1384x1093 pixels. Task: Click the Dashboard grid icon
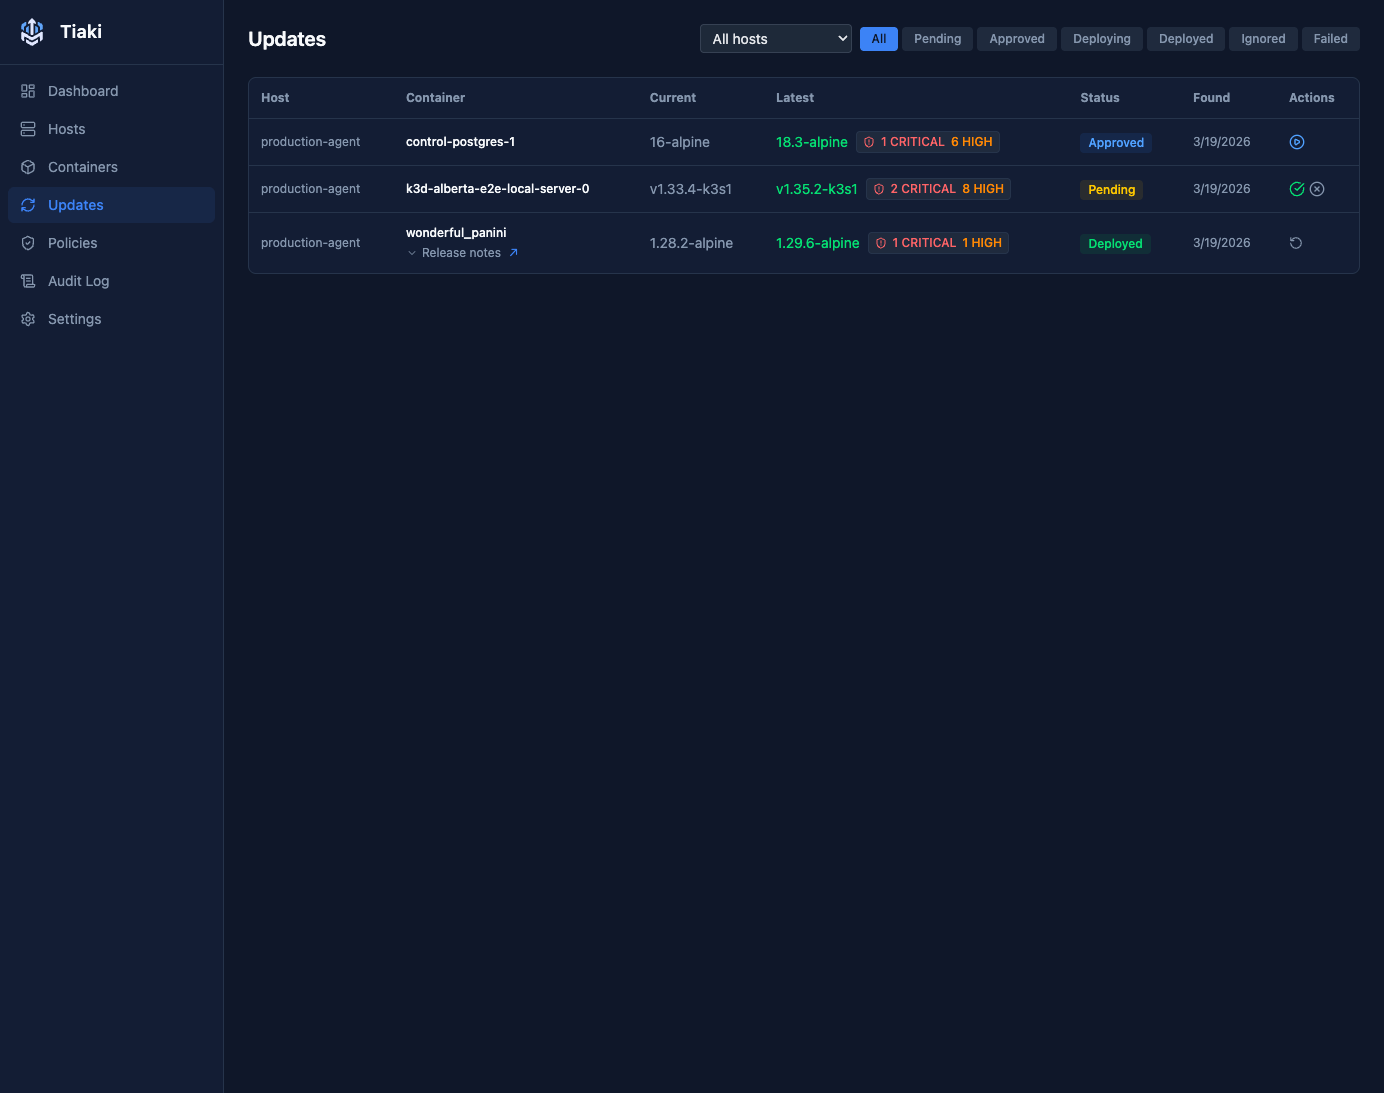[28, 91]
